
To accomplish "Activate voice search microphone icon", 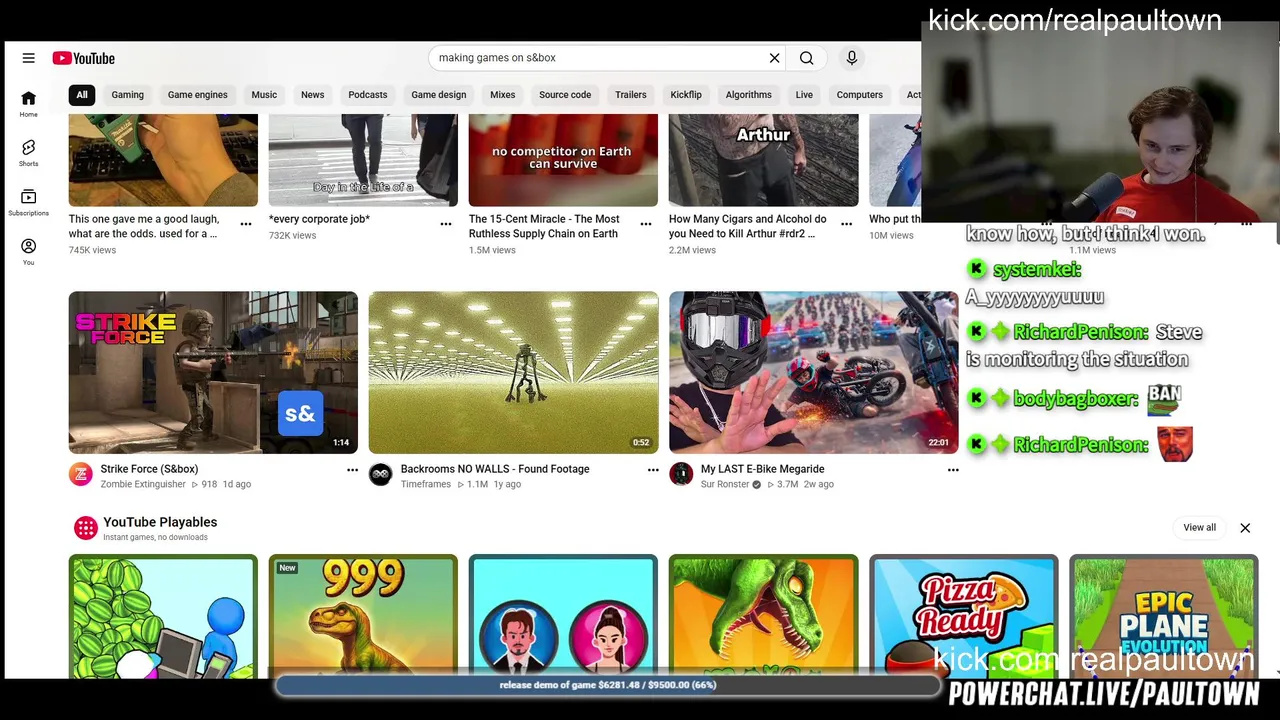I will click(x=852, y=58).
